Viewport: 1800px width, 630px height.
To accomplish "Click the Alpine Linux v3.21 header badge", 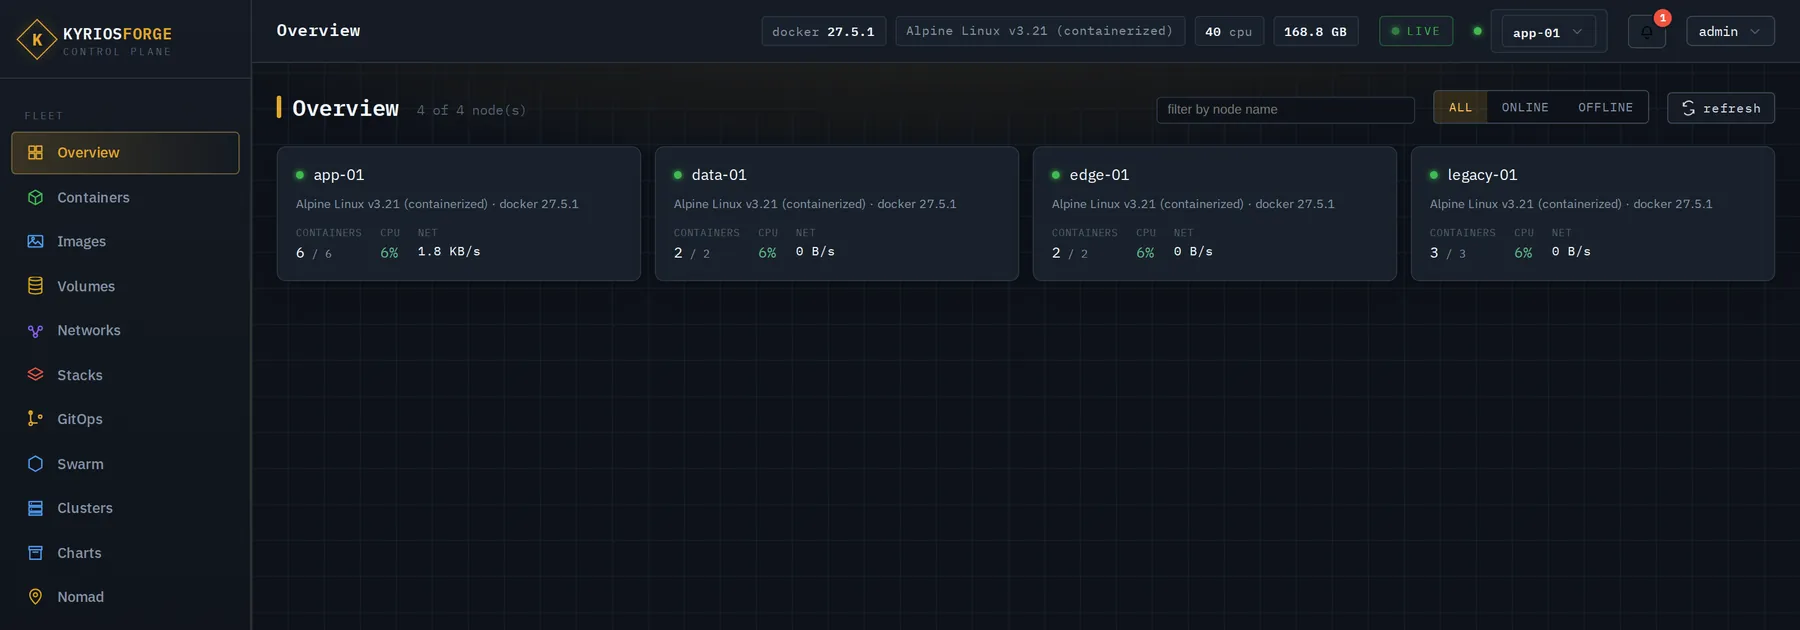I will pos(1040,31).
